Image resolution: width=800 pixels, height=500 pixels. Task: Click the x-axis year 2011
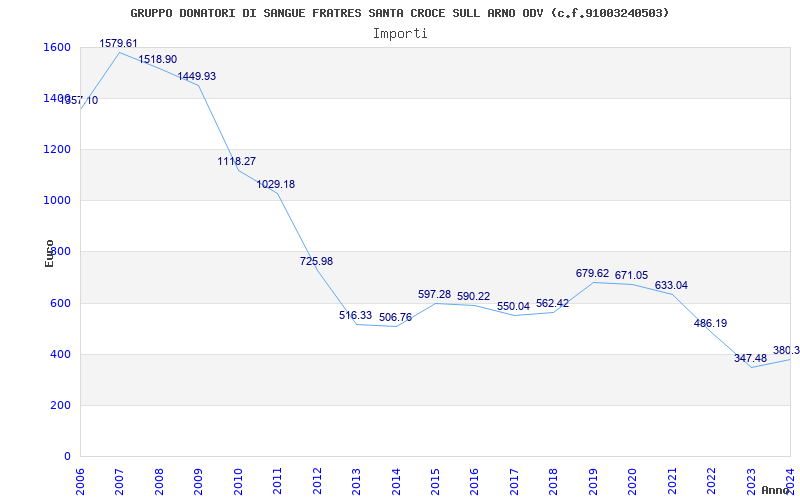tap(277, 482)
